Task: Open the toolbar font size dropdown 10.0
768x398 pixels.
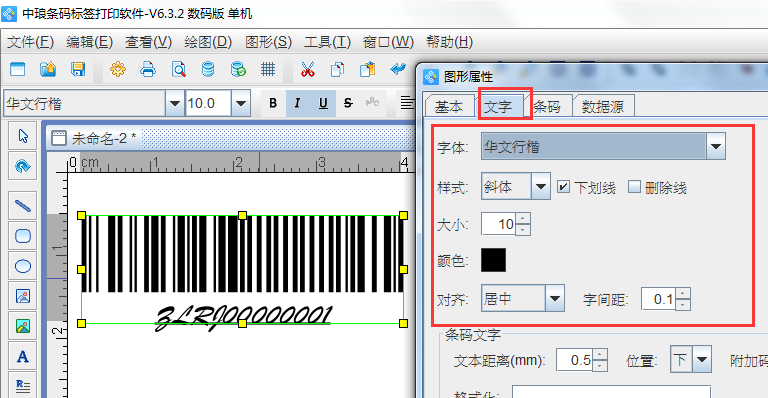Action: point(240,103)
